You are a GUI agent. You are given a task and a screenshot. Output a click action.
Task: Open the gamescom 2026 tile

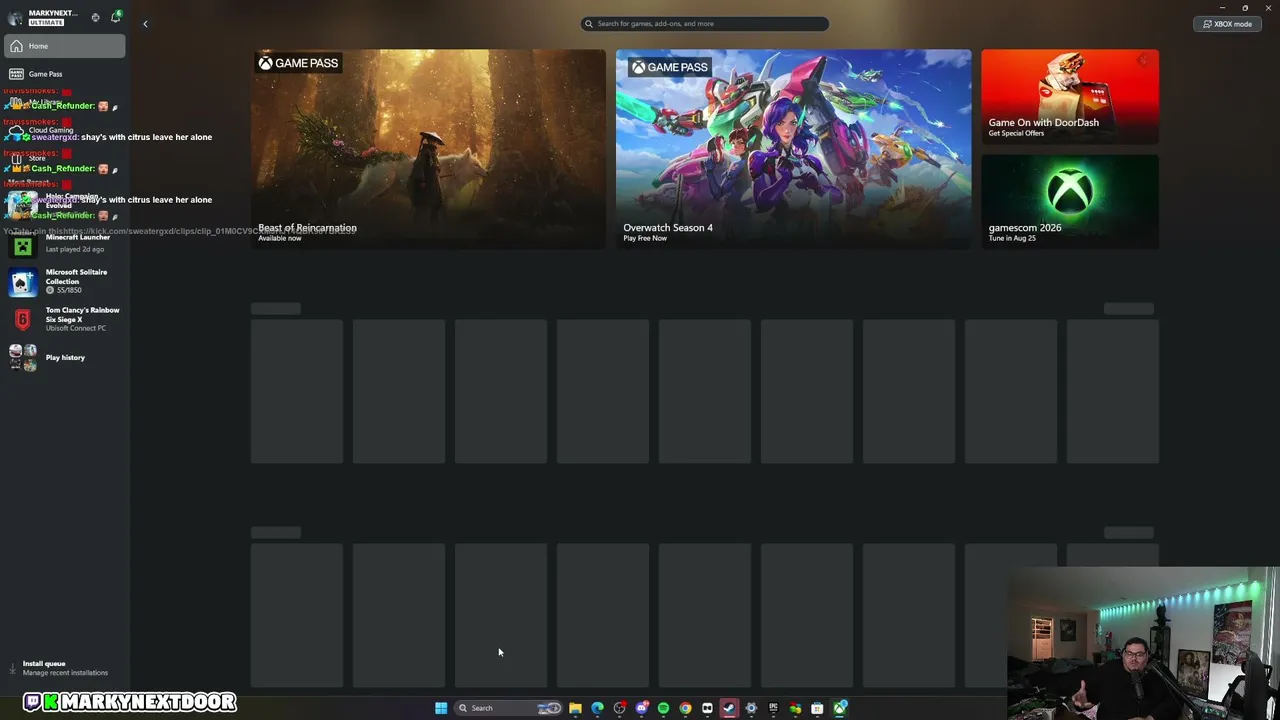(x=1070, y=201)
